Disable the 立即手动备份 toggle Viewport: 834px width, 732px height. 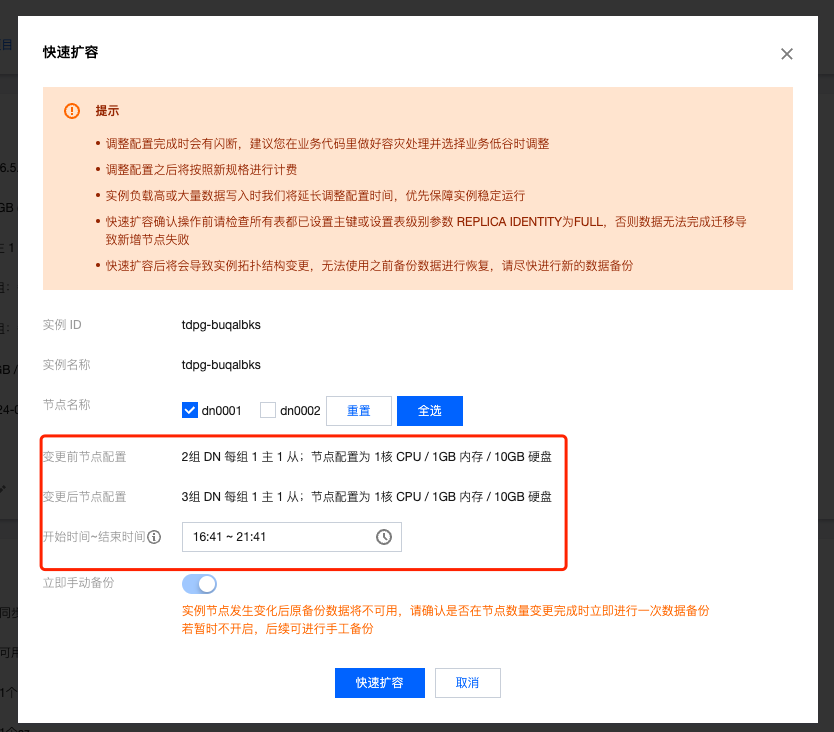[199, 583]
